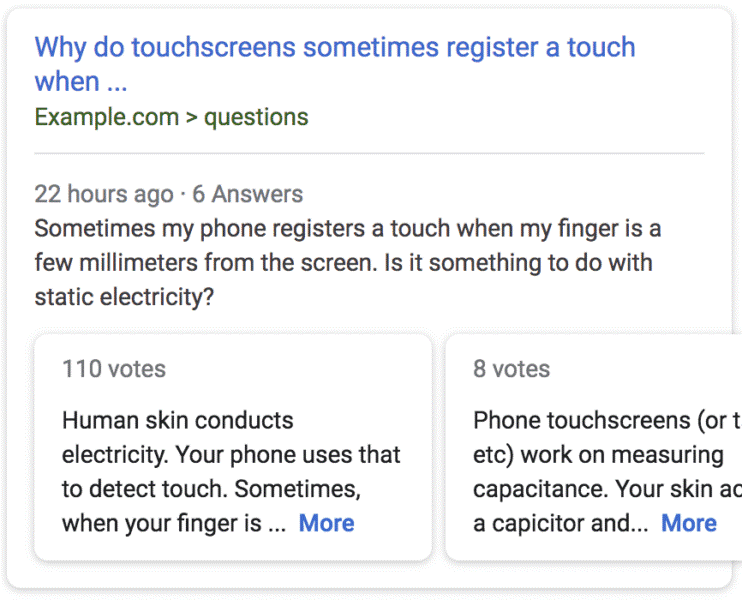Screen dimensions: 742x600
Task: Expand the 110 votes answer with "More"
Action: coord(326,523)
